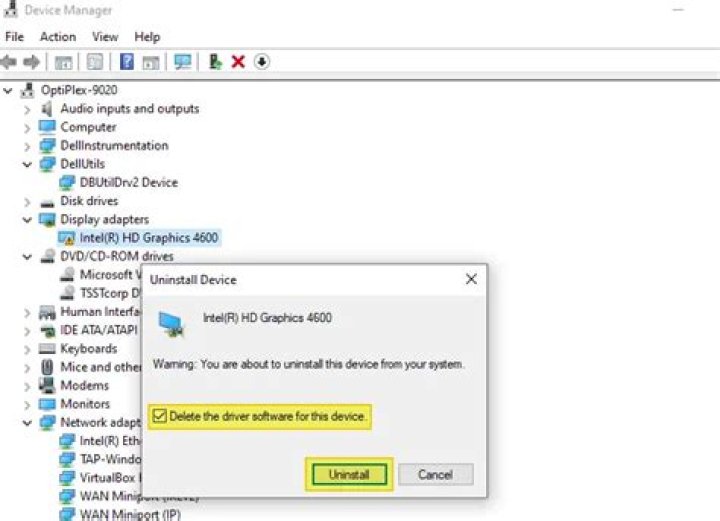720x521 pixels.
Task: Expand the Keyboards category
Action: [x=27, y=350]
